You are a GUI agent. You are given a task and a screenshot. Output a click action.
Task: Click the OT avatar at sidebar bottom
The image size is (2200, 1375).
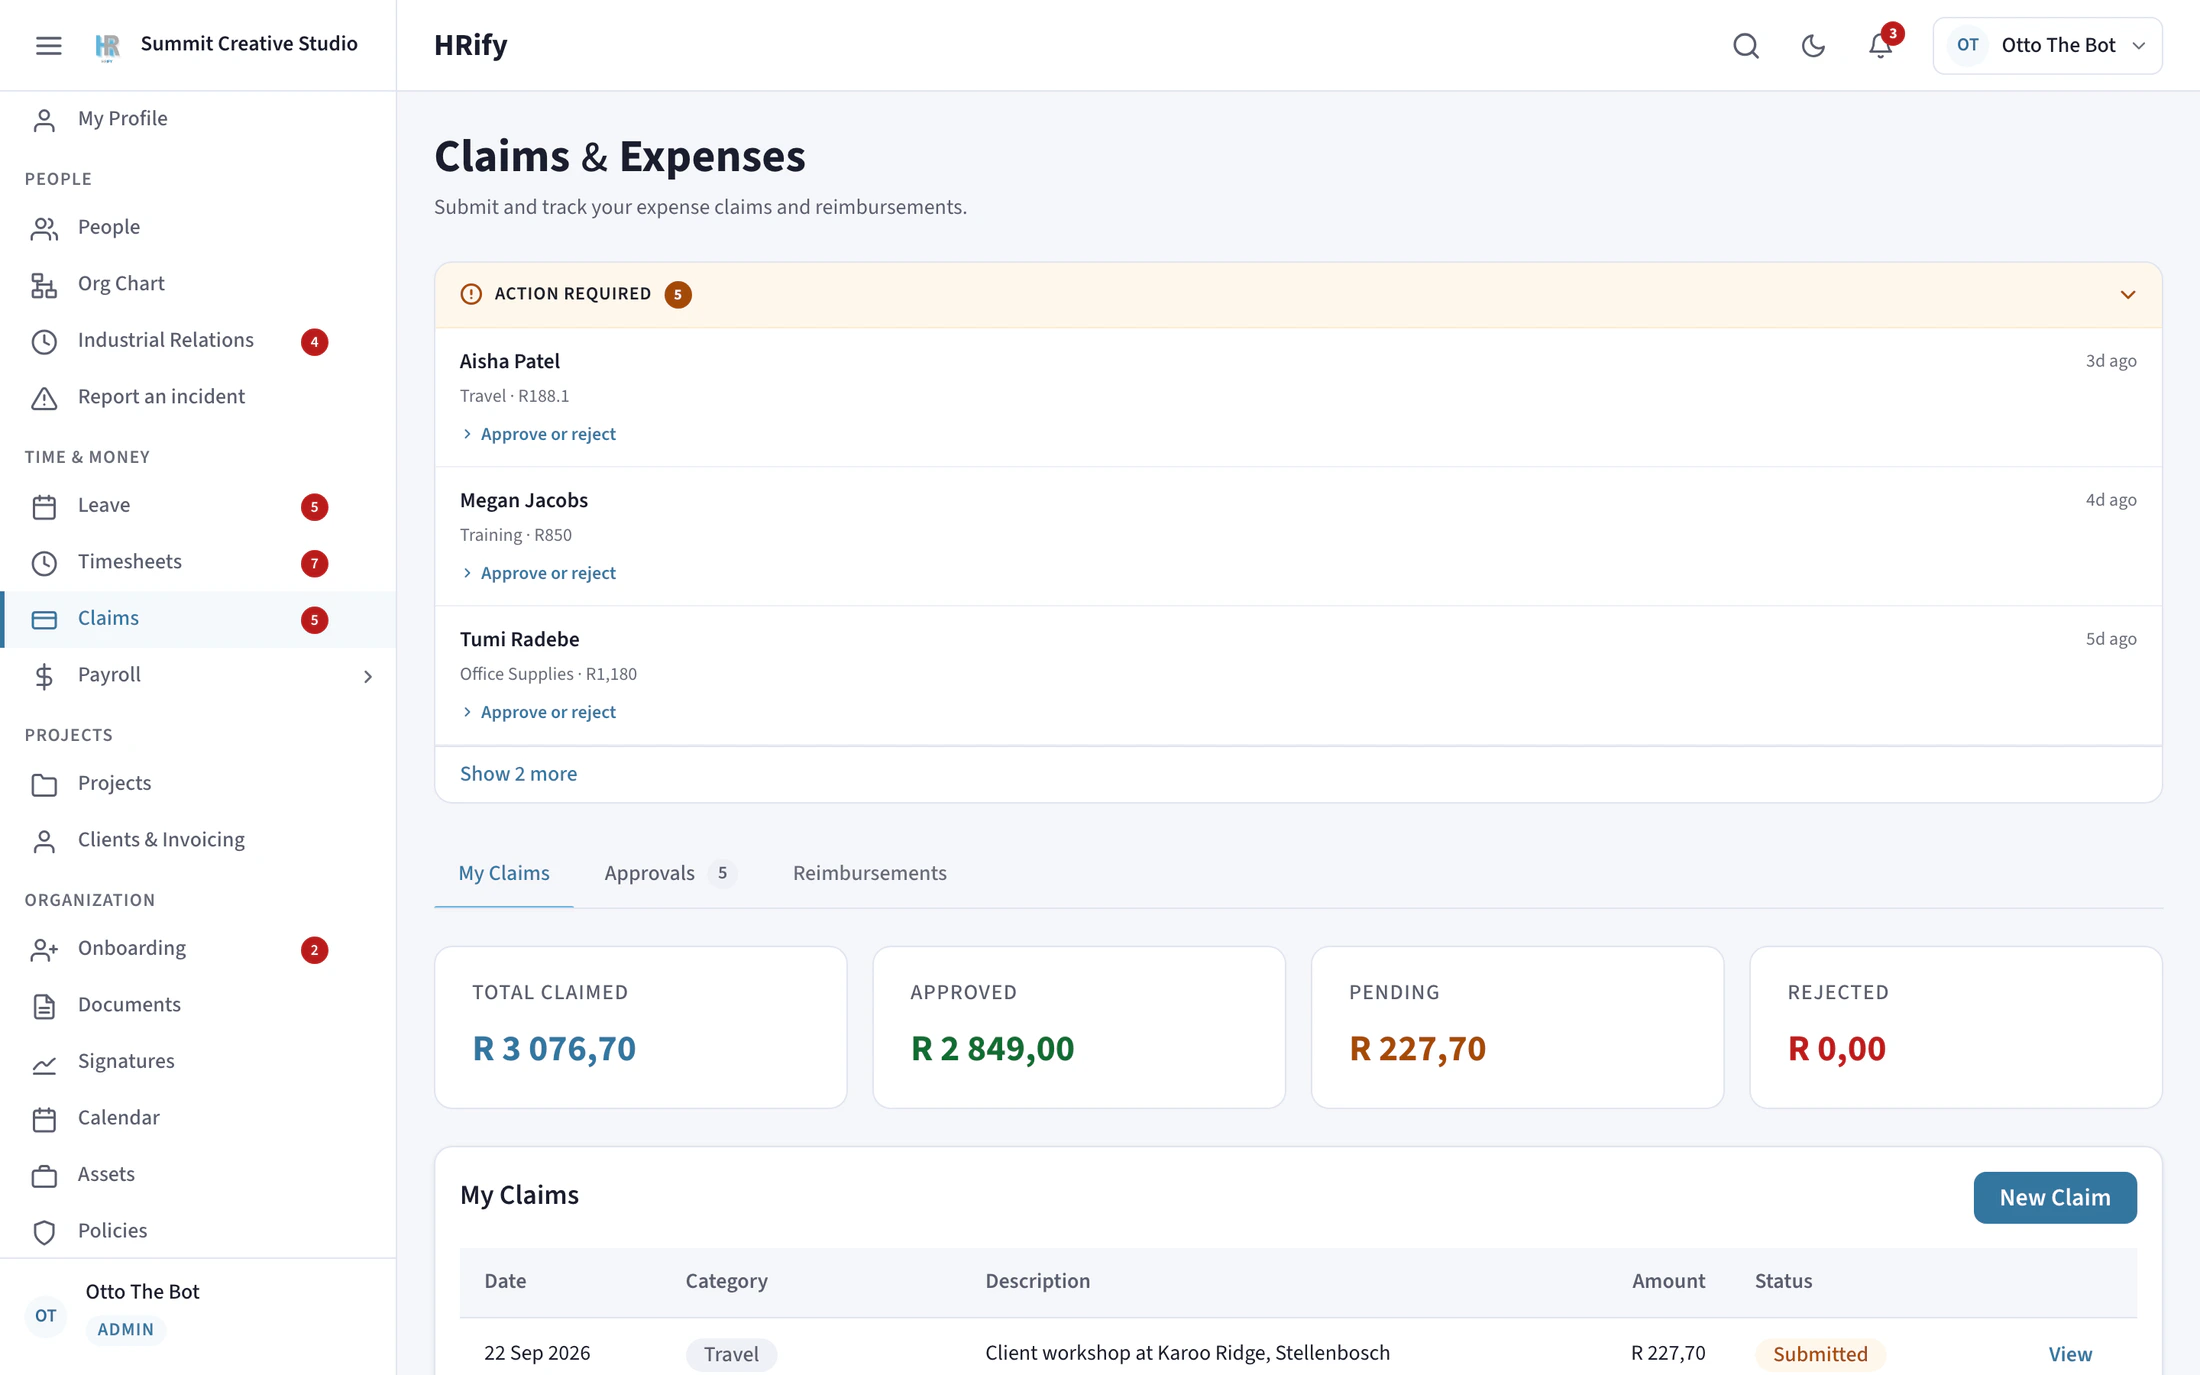pyautogui.click(x=46, y=1316)
